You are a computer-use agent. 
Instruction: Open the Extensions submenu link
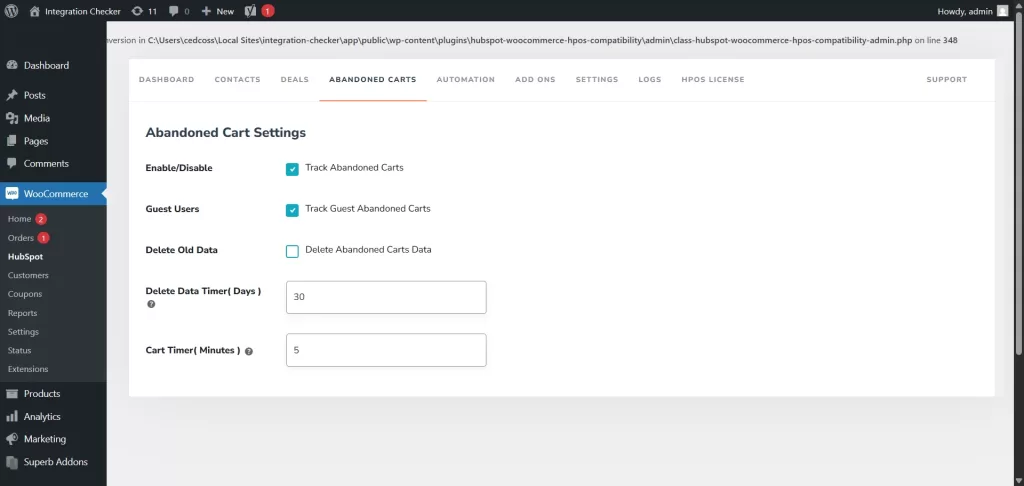28,369
